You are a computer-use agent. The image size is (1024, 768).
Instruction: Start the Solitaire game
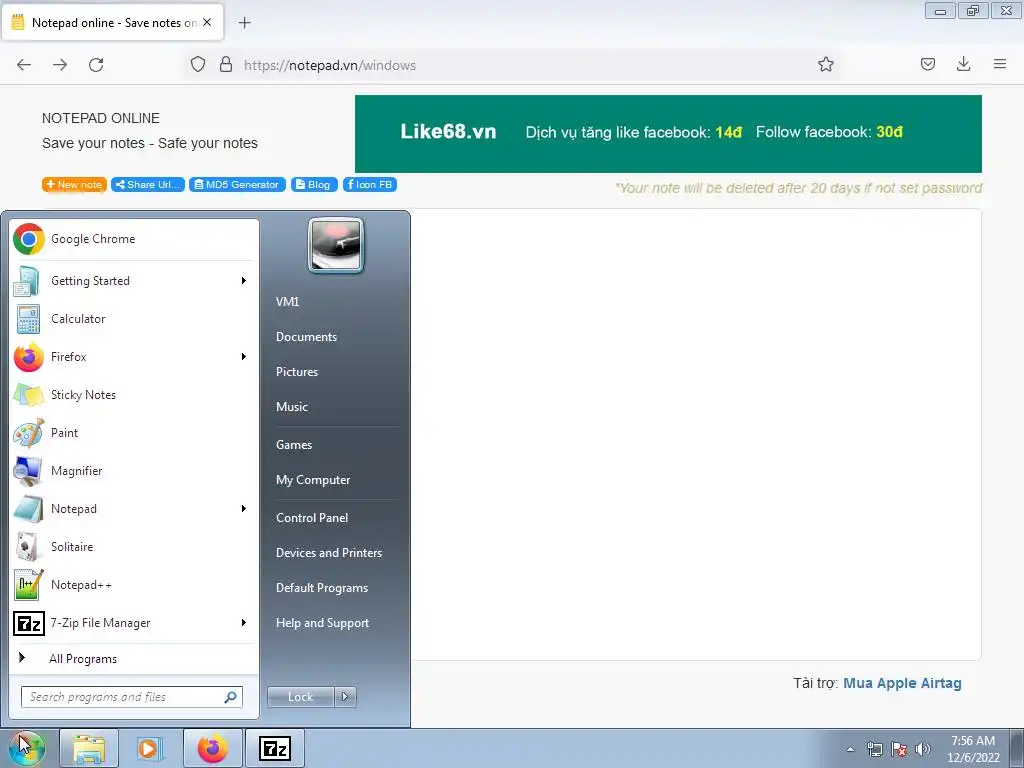[134, 547]
